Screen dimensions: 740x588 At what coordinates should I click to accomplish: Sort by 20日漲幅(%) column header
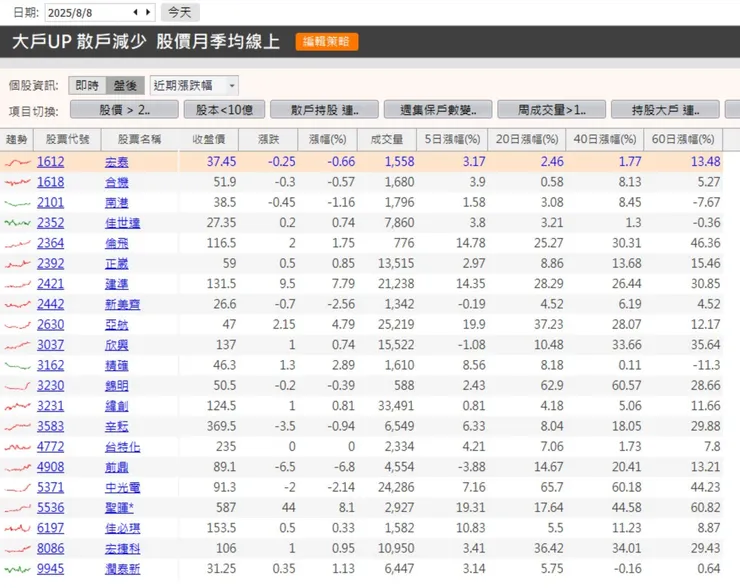[527, 139]
